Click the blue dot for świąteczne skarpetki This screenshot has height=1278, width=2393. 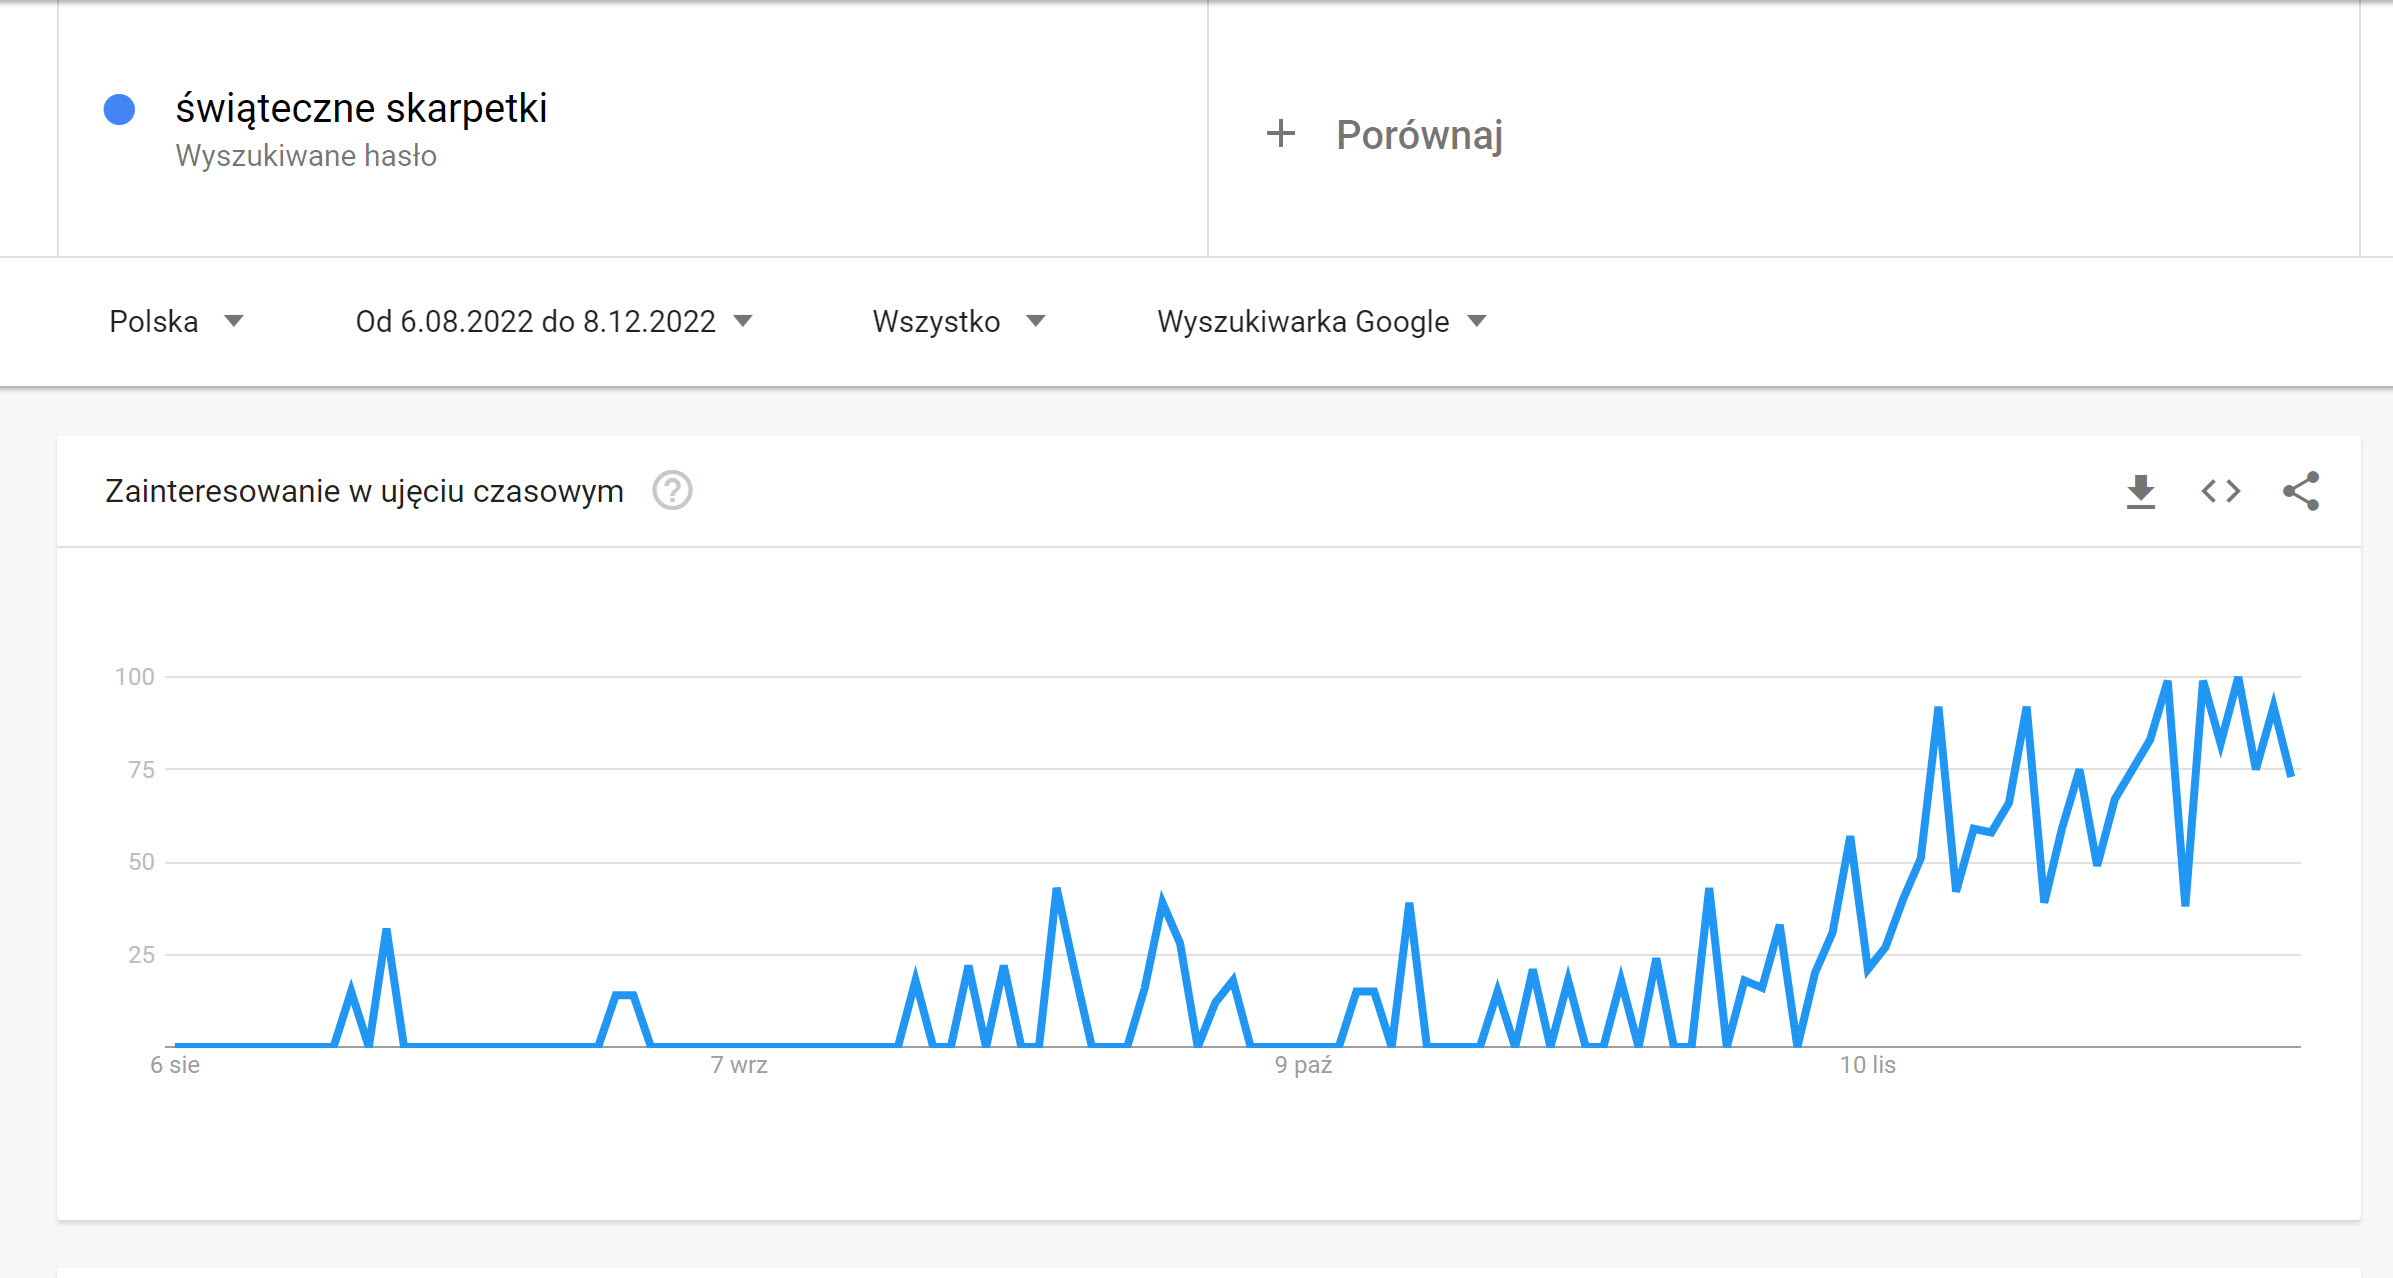[119, 110]
